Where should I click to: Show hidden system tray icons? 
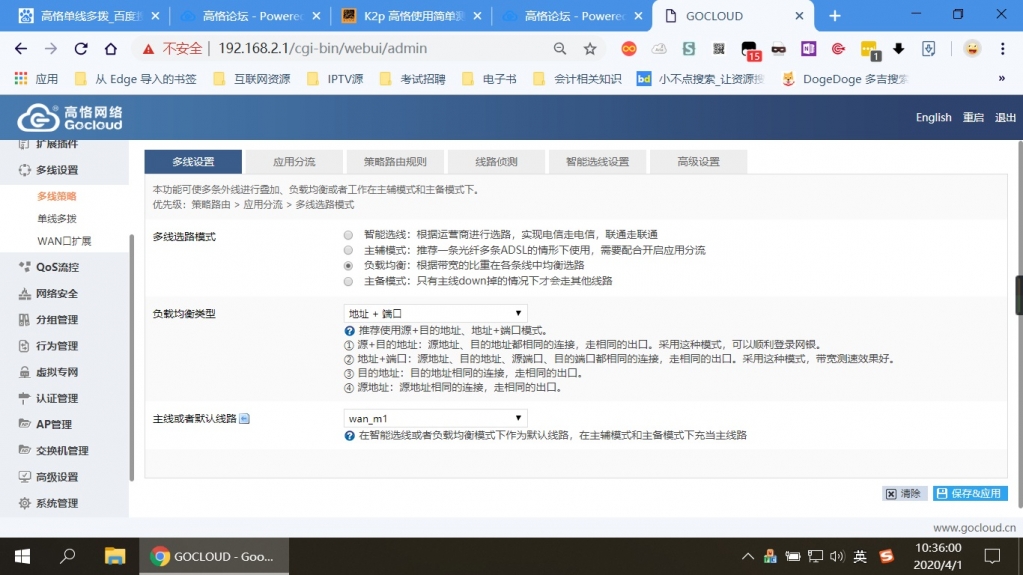click(748, 556)
